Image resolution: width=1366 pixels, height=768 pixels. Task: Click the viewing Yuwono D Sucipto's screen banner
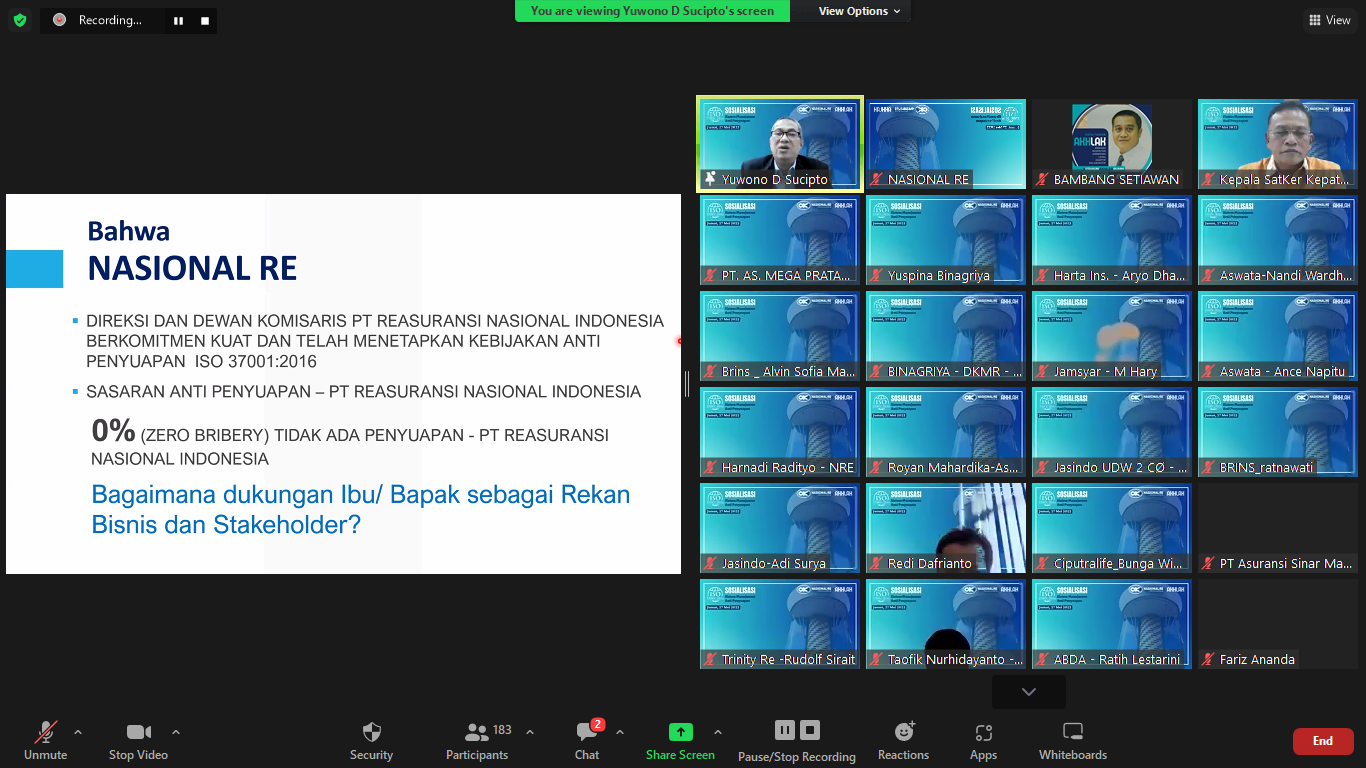652,11
